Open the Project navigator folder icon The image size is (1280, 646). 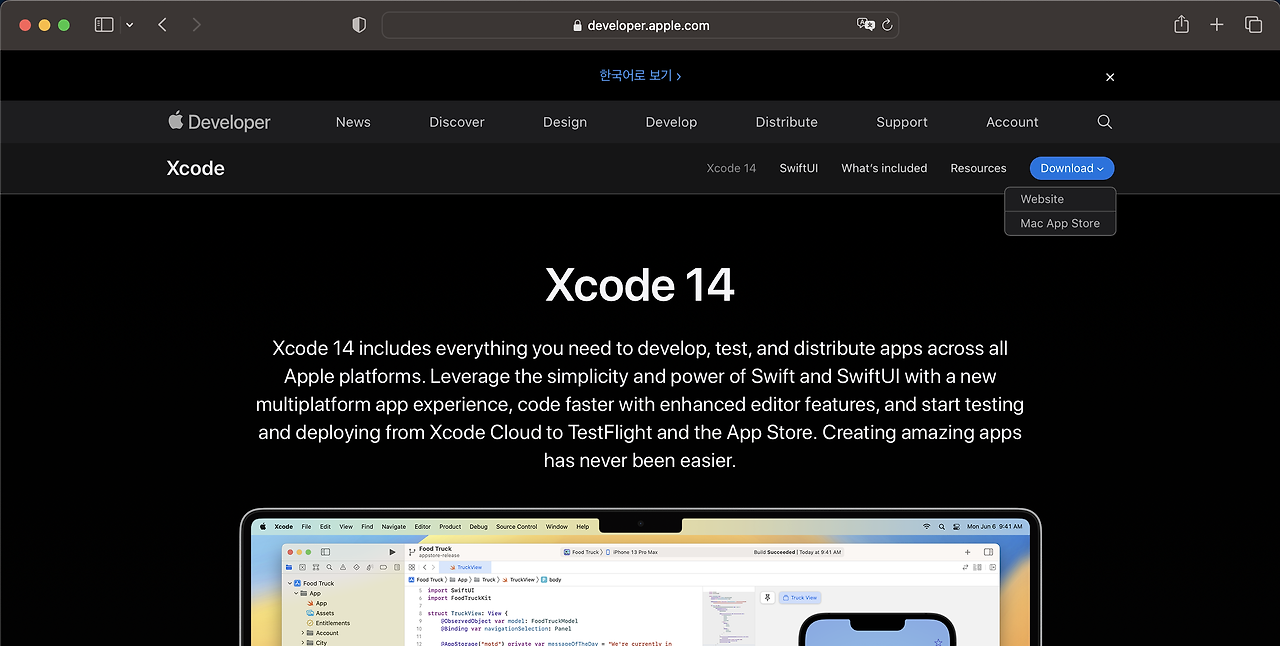(289, 567)
